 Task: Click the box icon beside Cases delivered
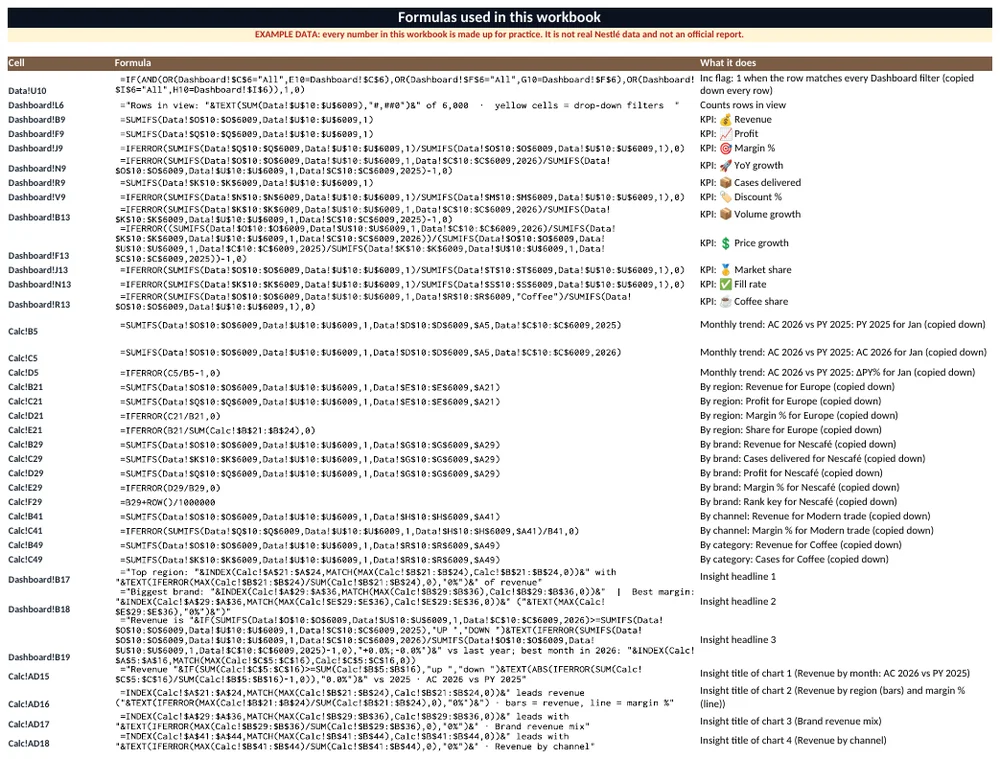[725, 183]
